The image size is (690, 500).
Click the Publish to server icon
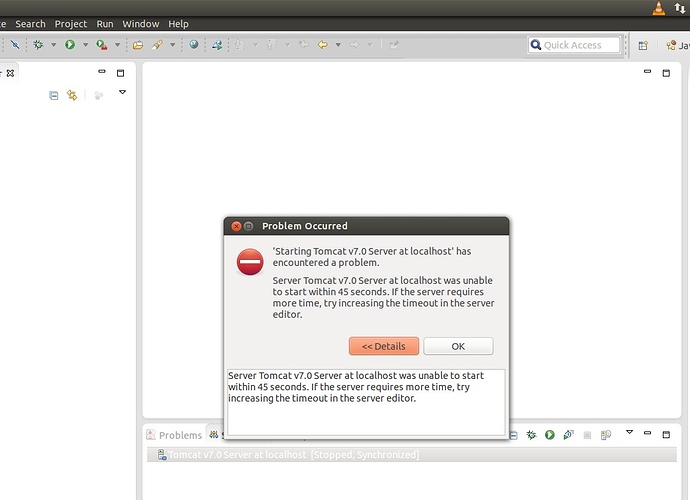tap(606, 435)
